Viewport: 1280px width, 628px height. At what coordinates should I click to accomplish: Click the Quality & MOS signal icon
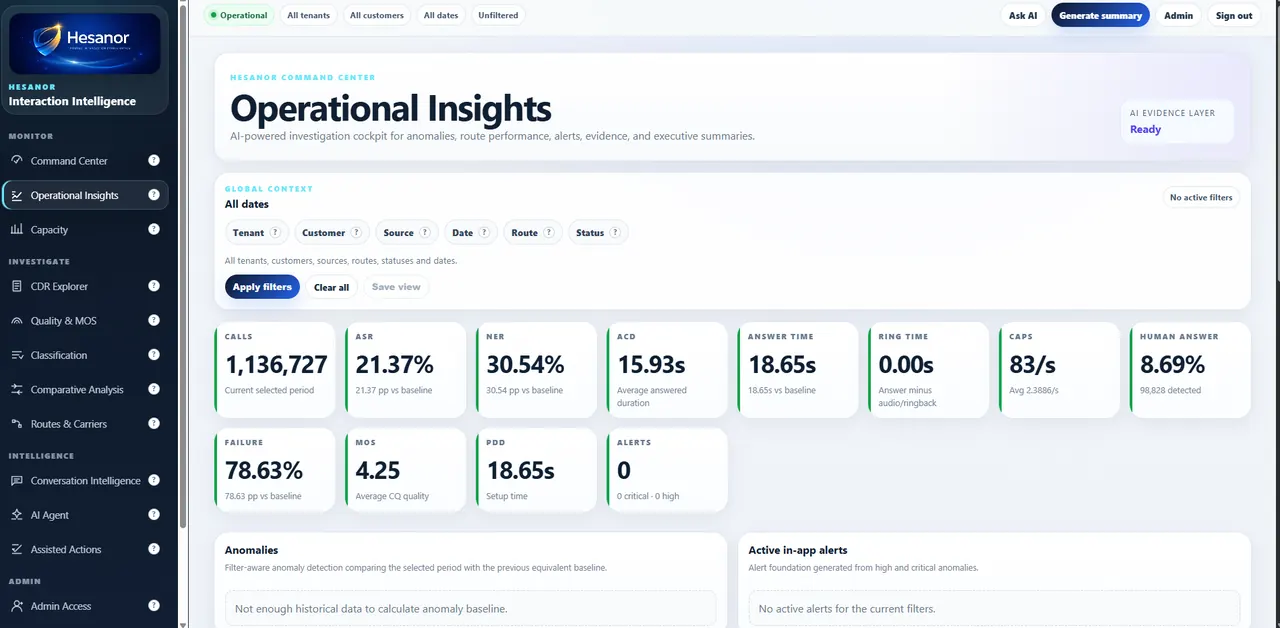17,321
